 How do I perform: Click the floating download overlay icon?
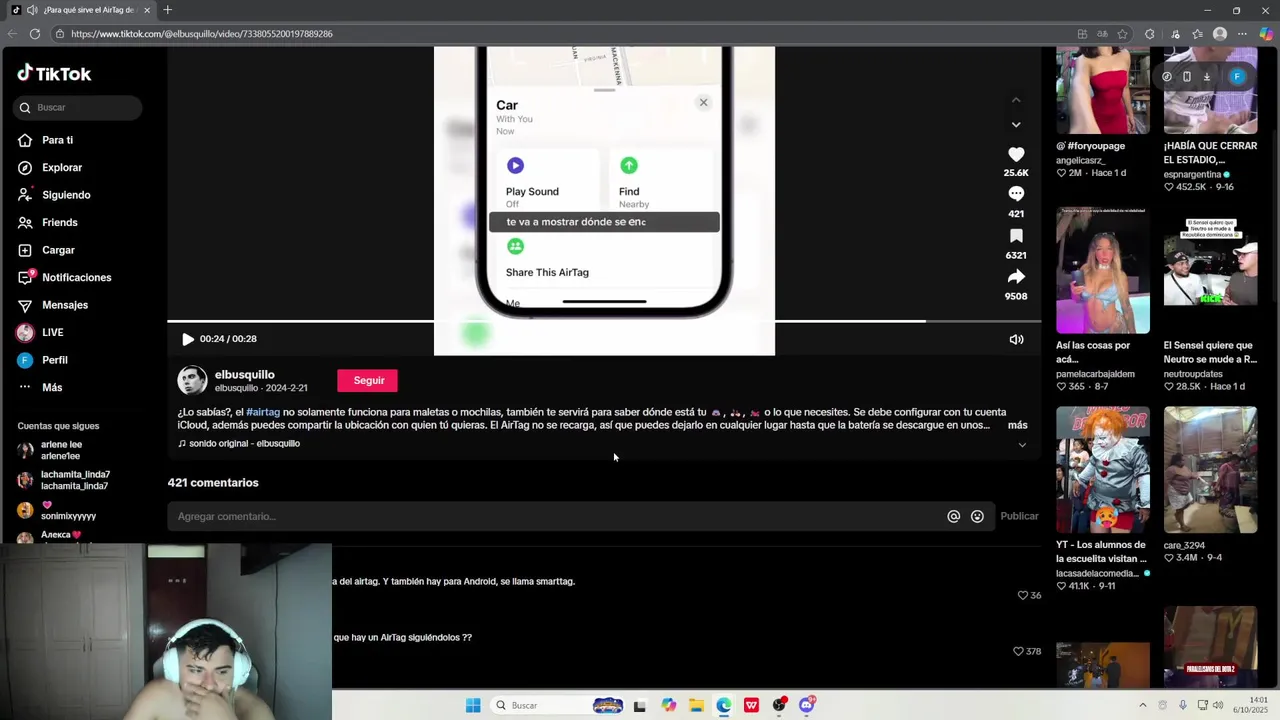pos(1207,77)
